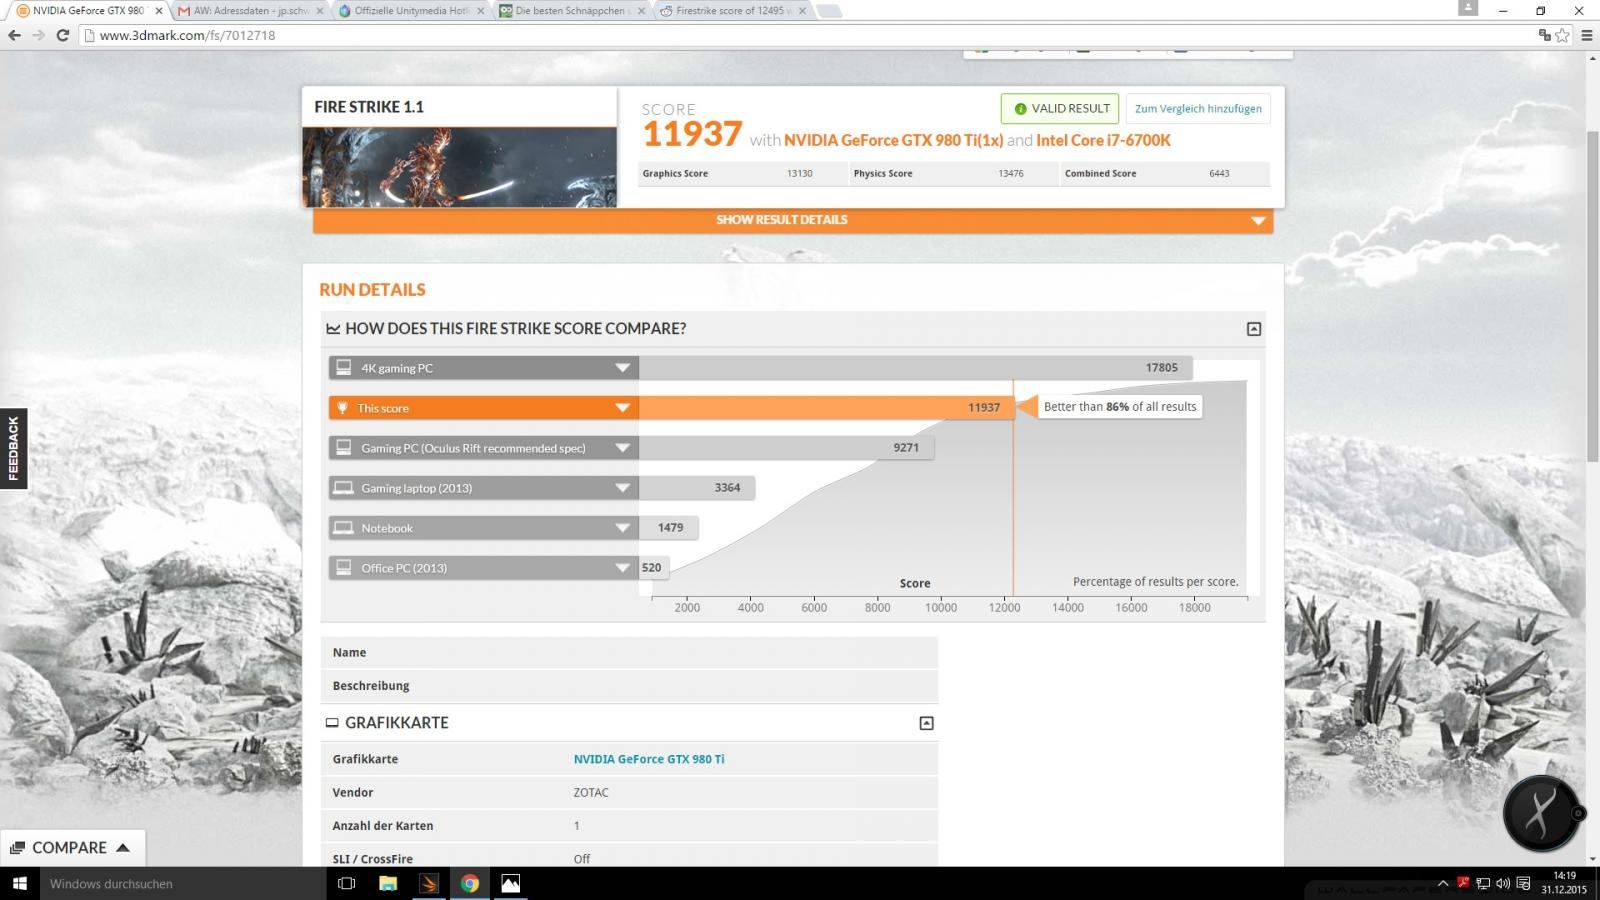Click the round 3DMark logo button bottom right
This screenshot has width=1600, height=900.
(1541, 814)
